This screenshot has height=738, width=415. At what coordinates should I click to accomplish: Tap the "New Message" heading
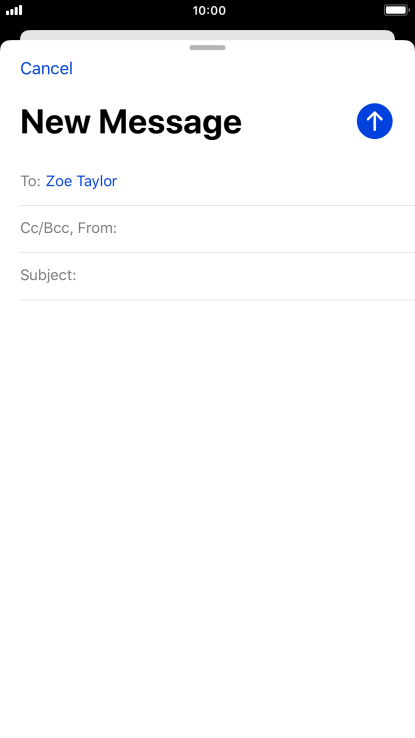[x=131, y=122]
